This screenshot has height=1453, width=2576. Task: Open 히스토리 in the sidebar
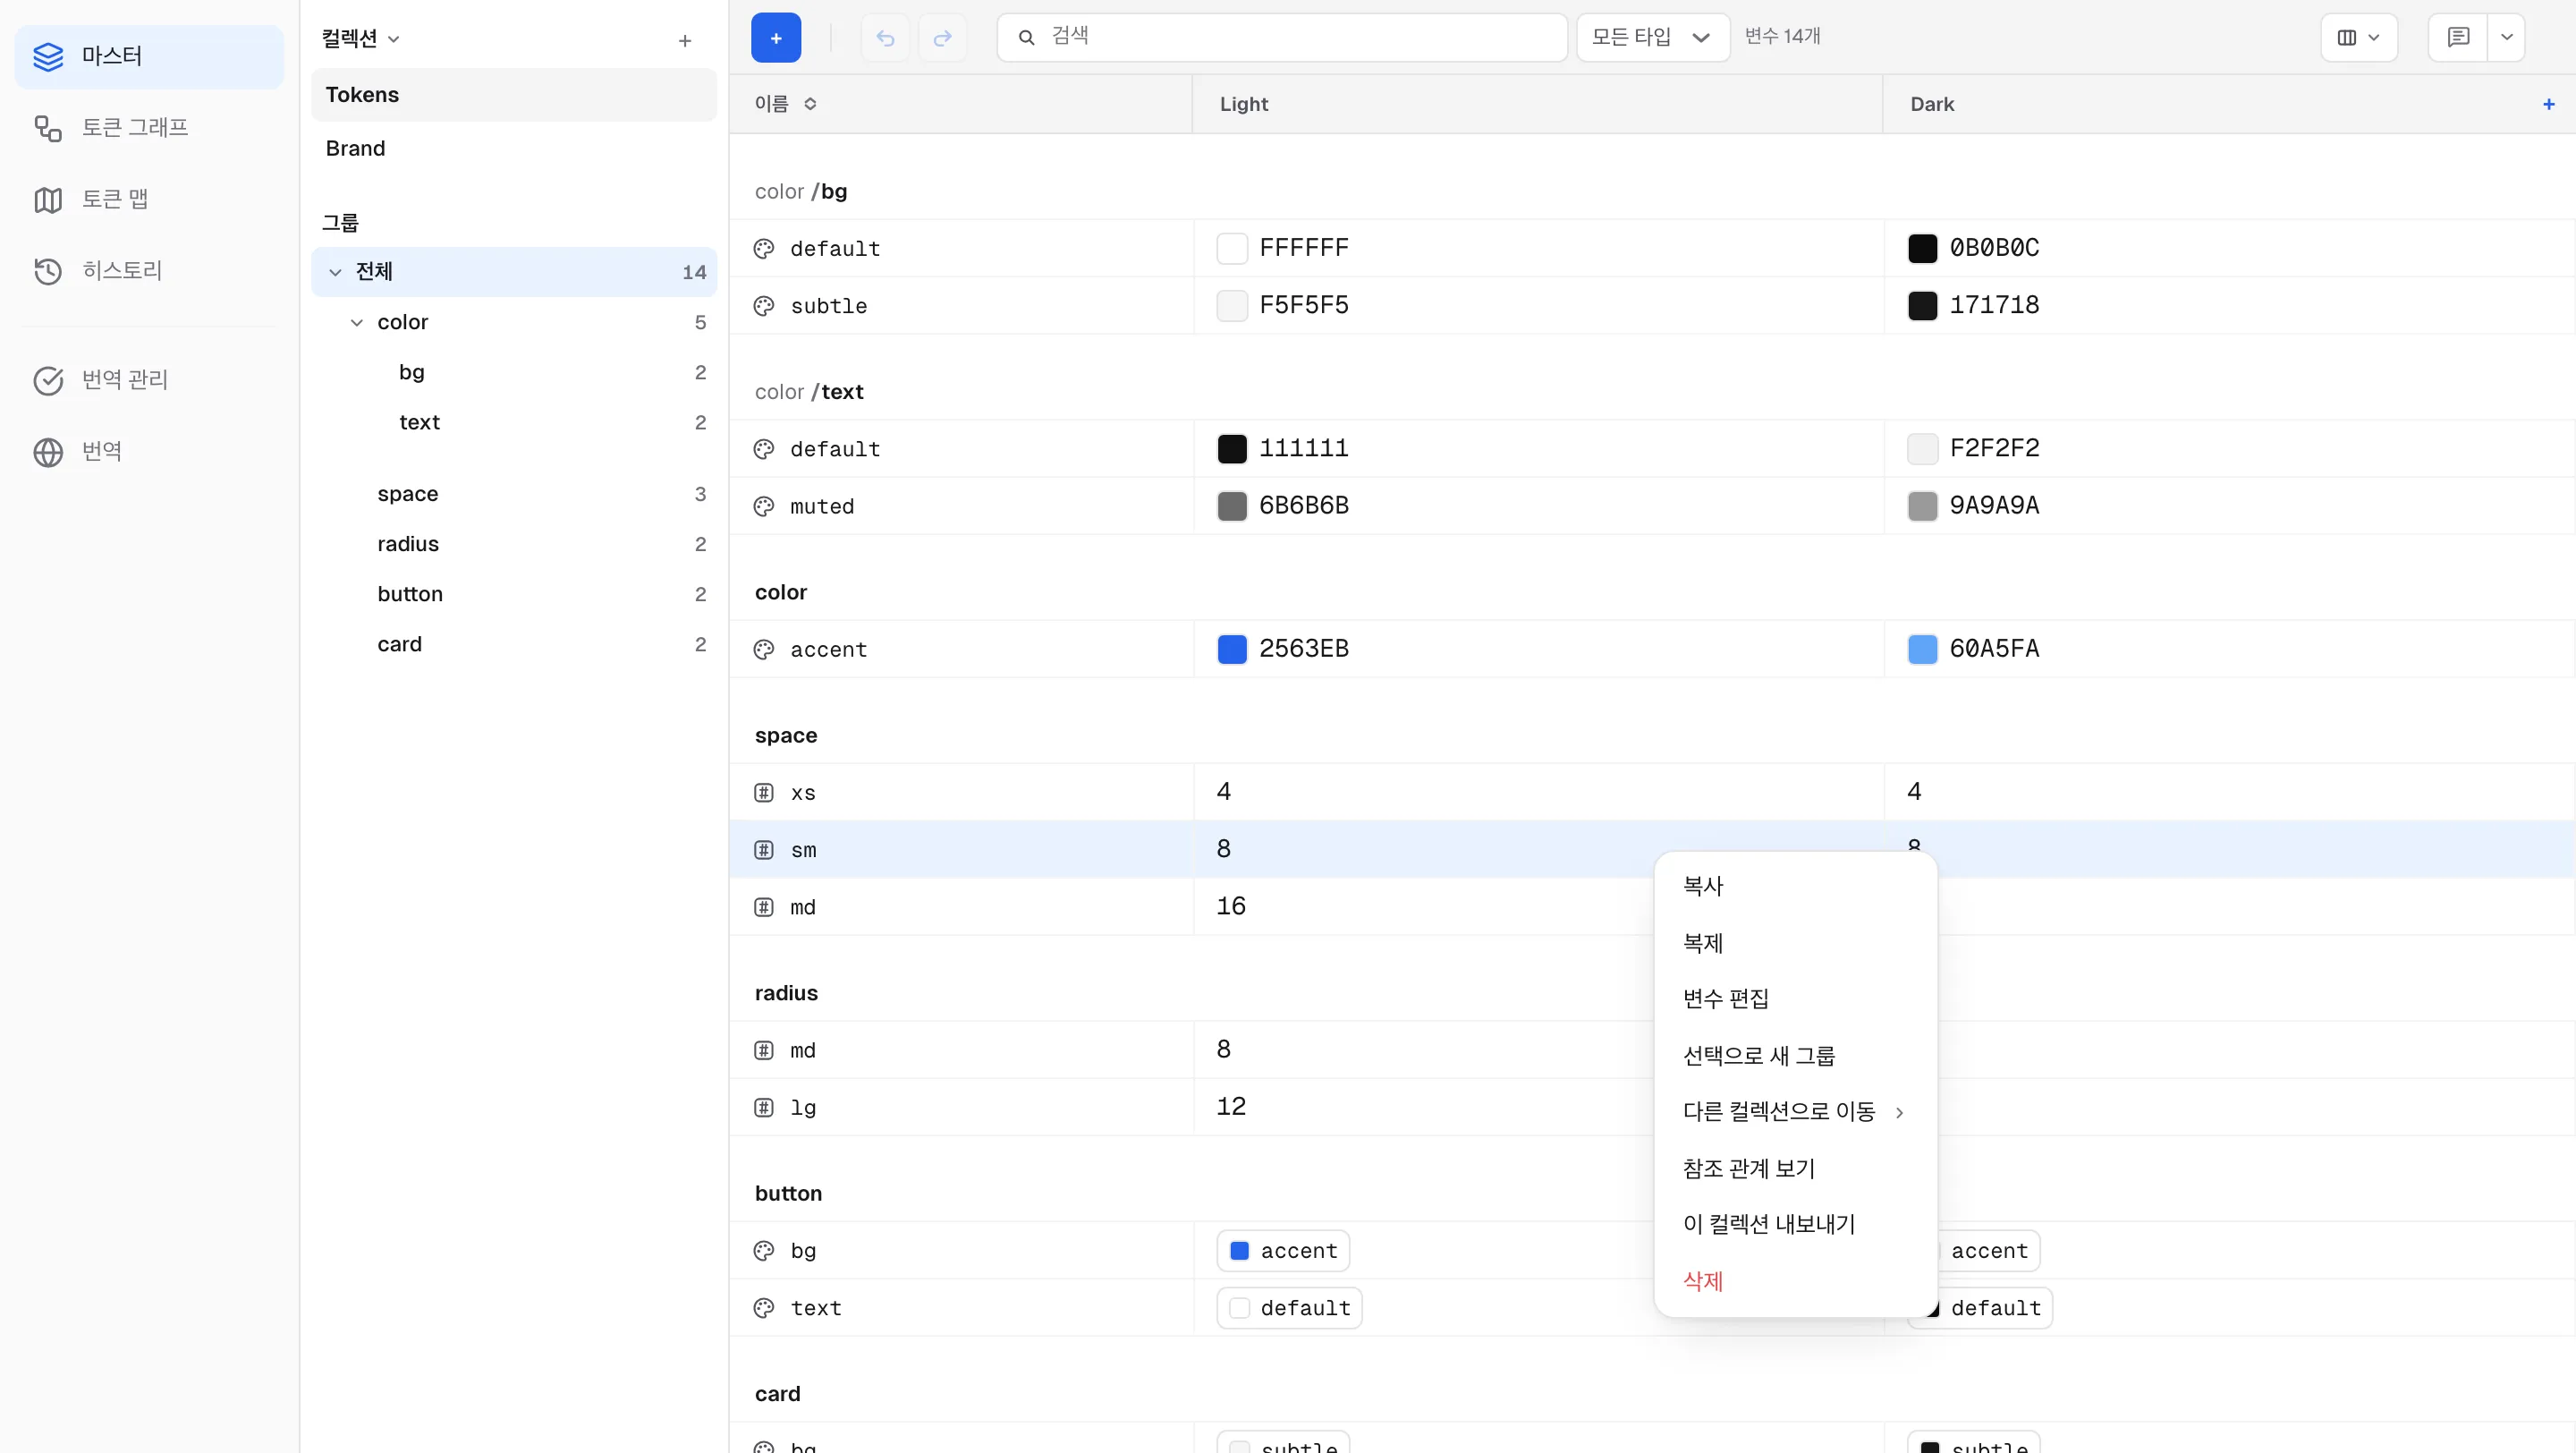149,270
